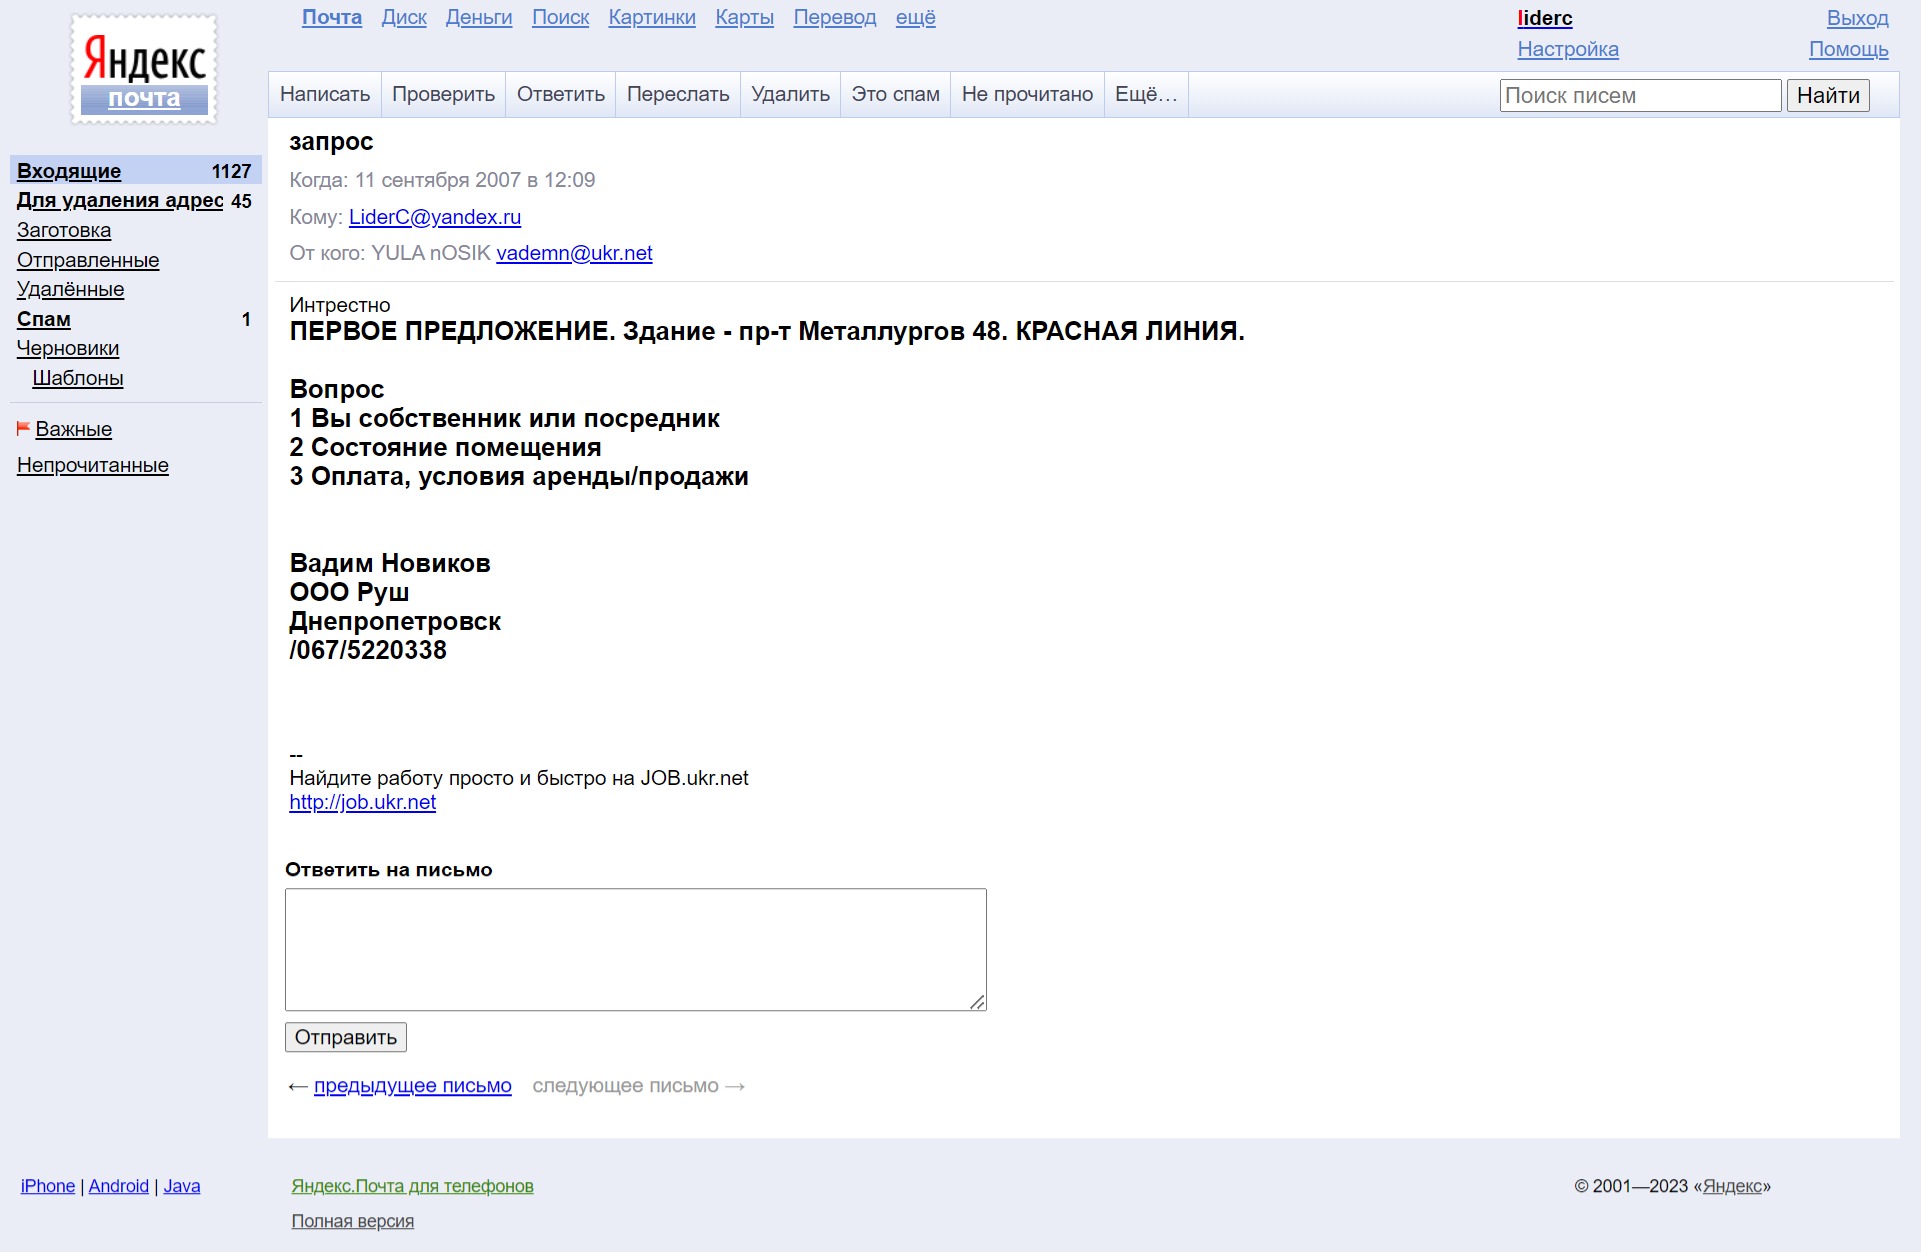This screenshot has height=1252, width=1921.
Task: Open Настройка settings
Action: pyautogui.click(x=1568, y=49)
